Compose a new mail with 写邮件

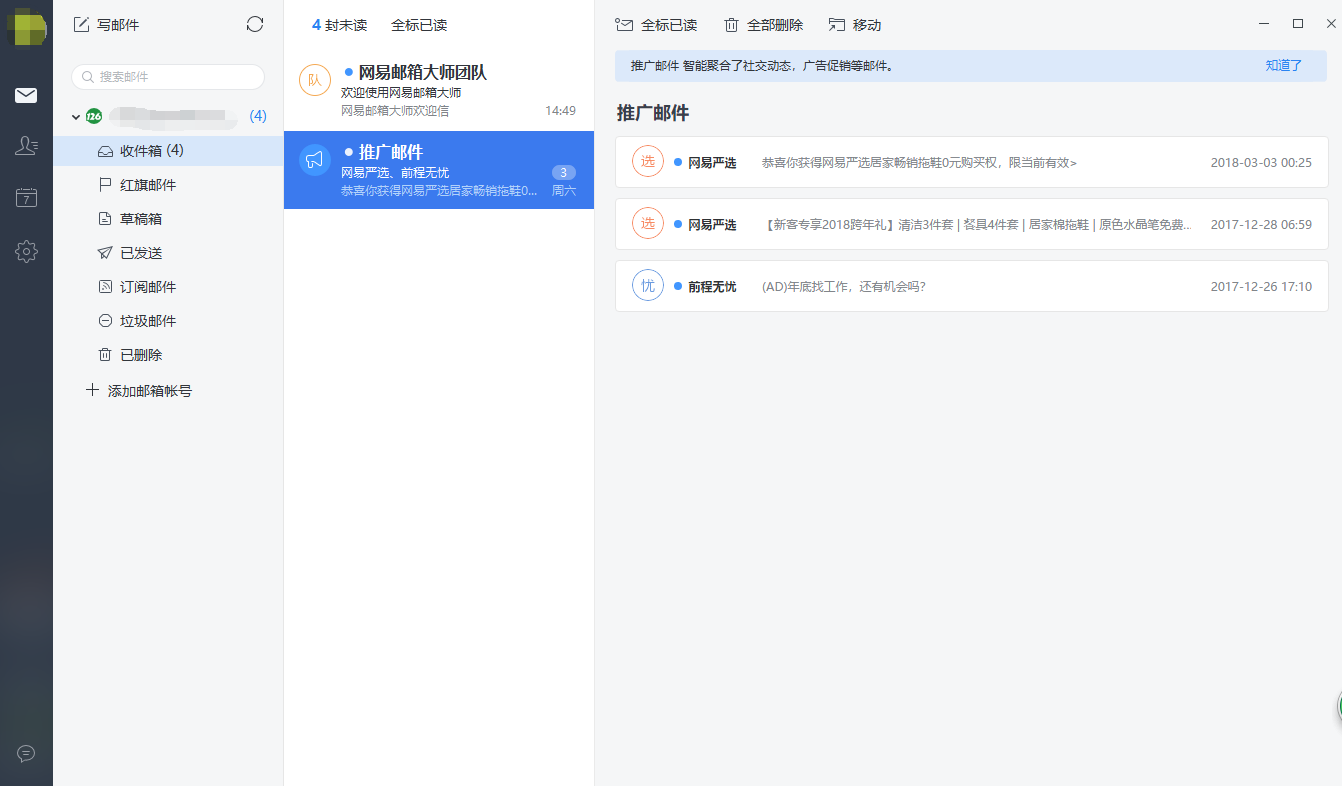click(106, 25)
